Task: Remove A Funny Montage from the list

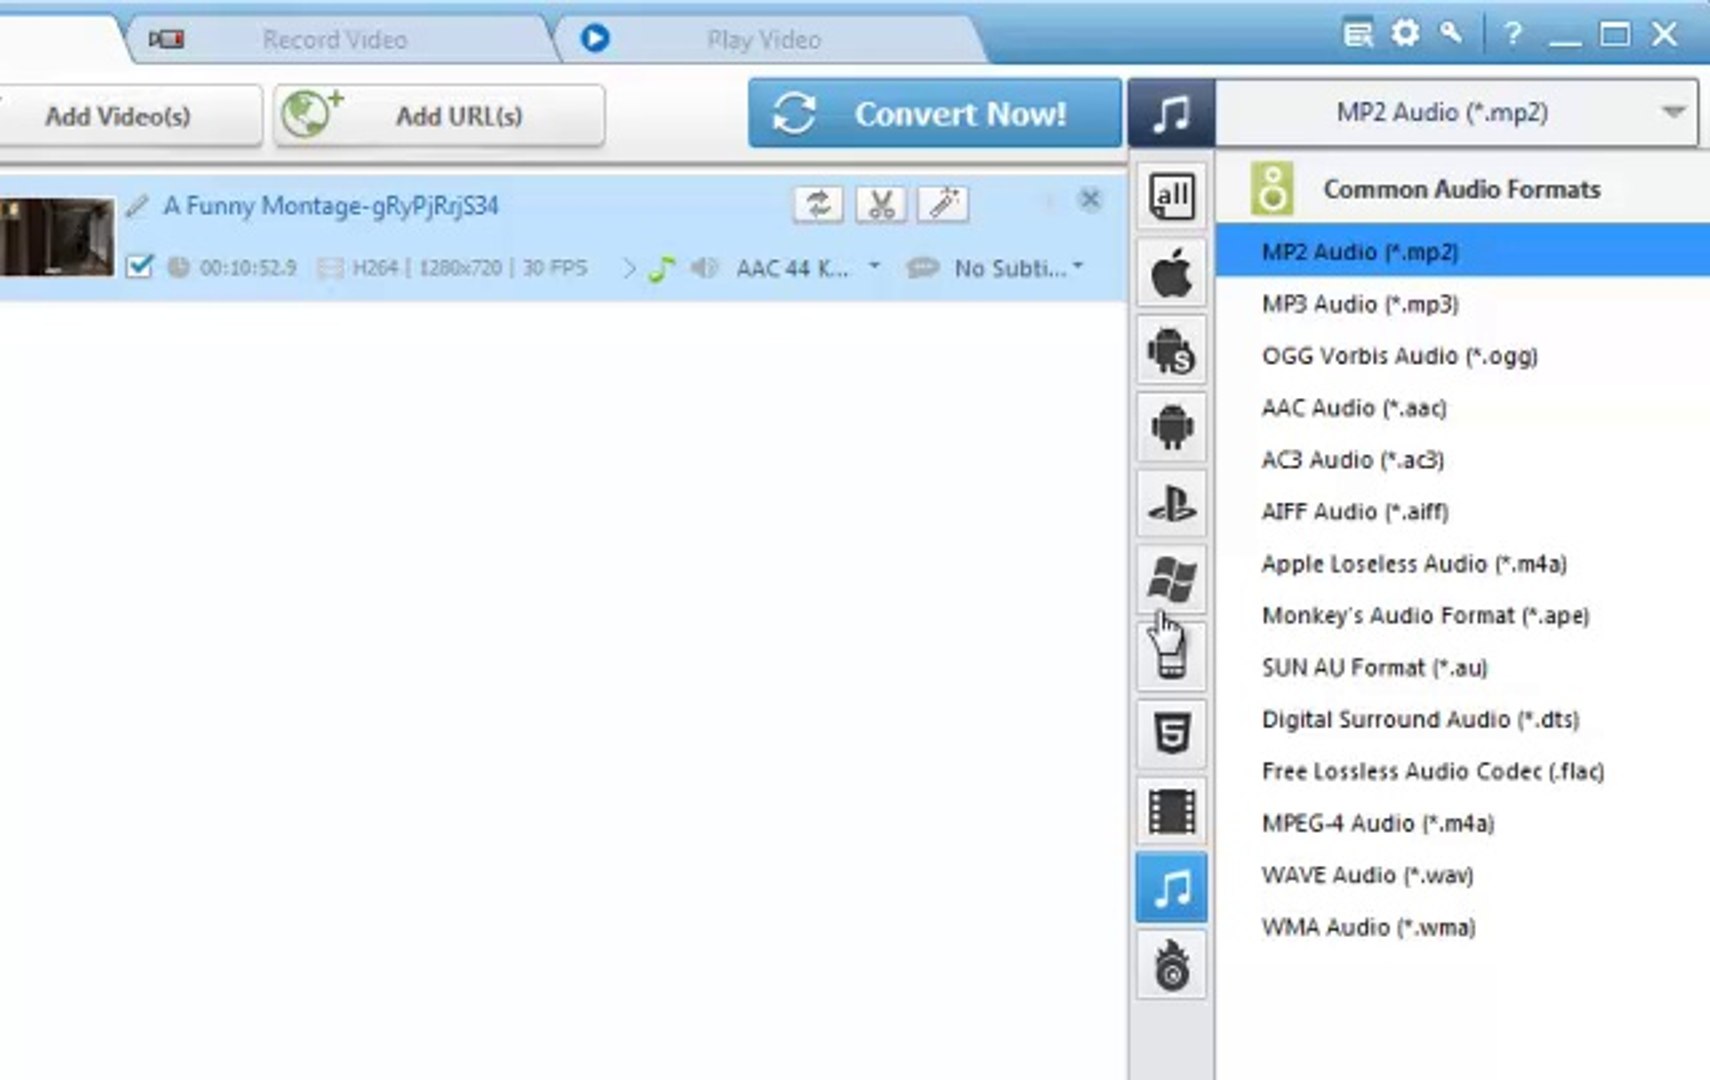Action: pyautogui.click(x=1090, y=200)
